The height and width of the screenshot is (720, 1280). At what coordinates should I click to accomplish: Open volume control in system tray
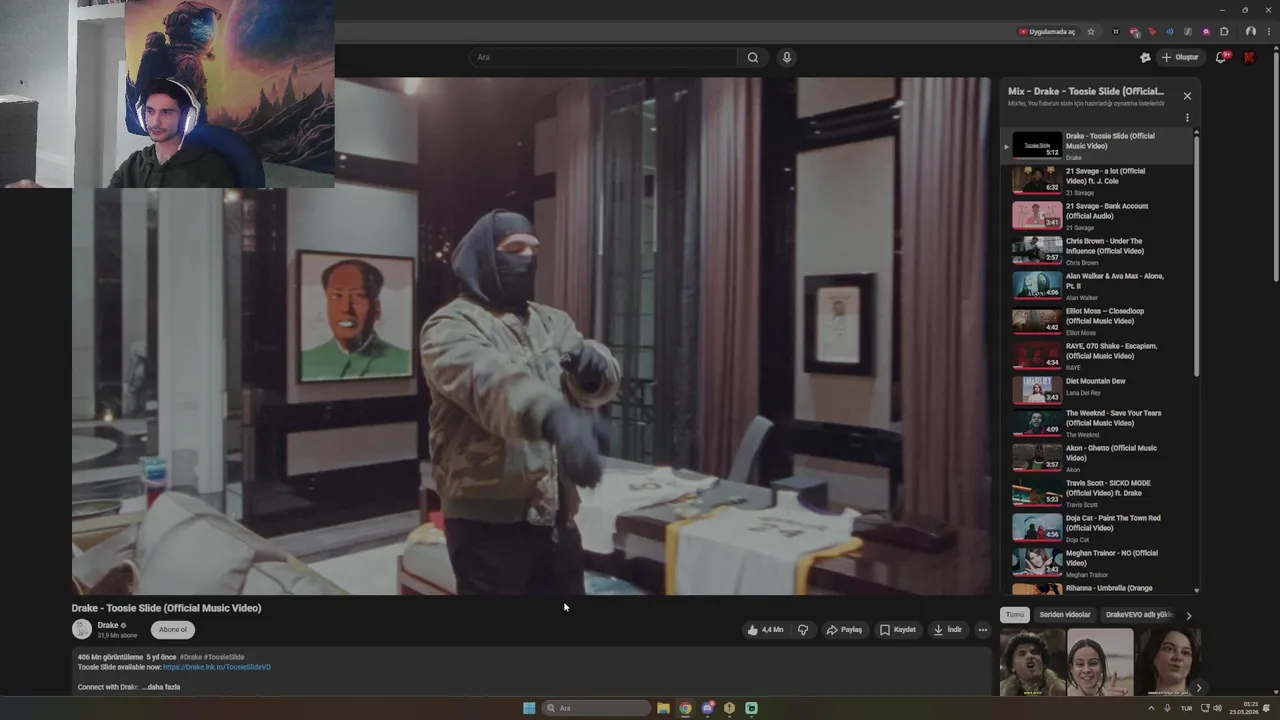click(x=1217, y=708)
